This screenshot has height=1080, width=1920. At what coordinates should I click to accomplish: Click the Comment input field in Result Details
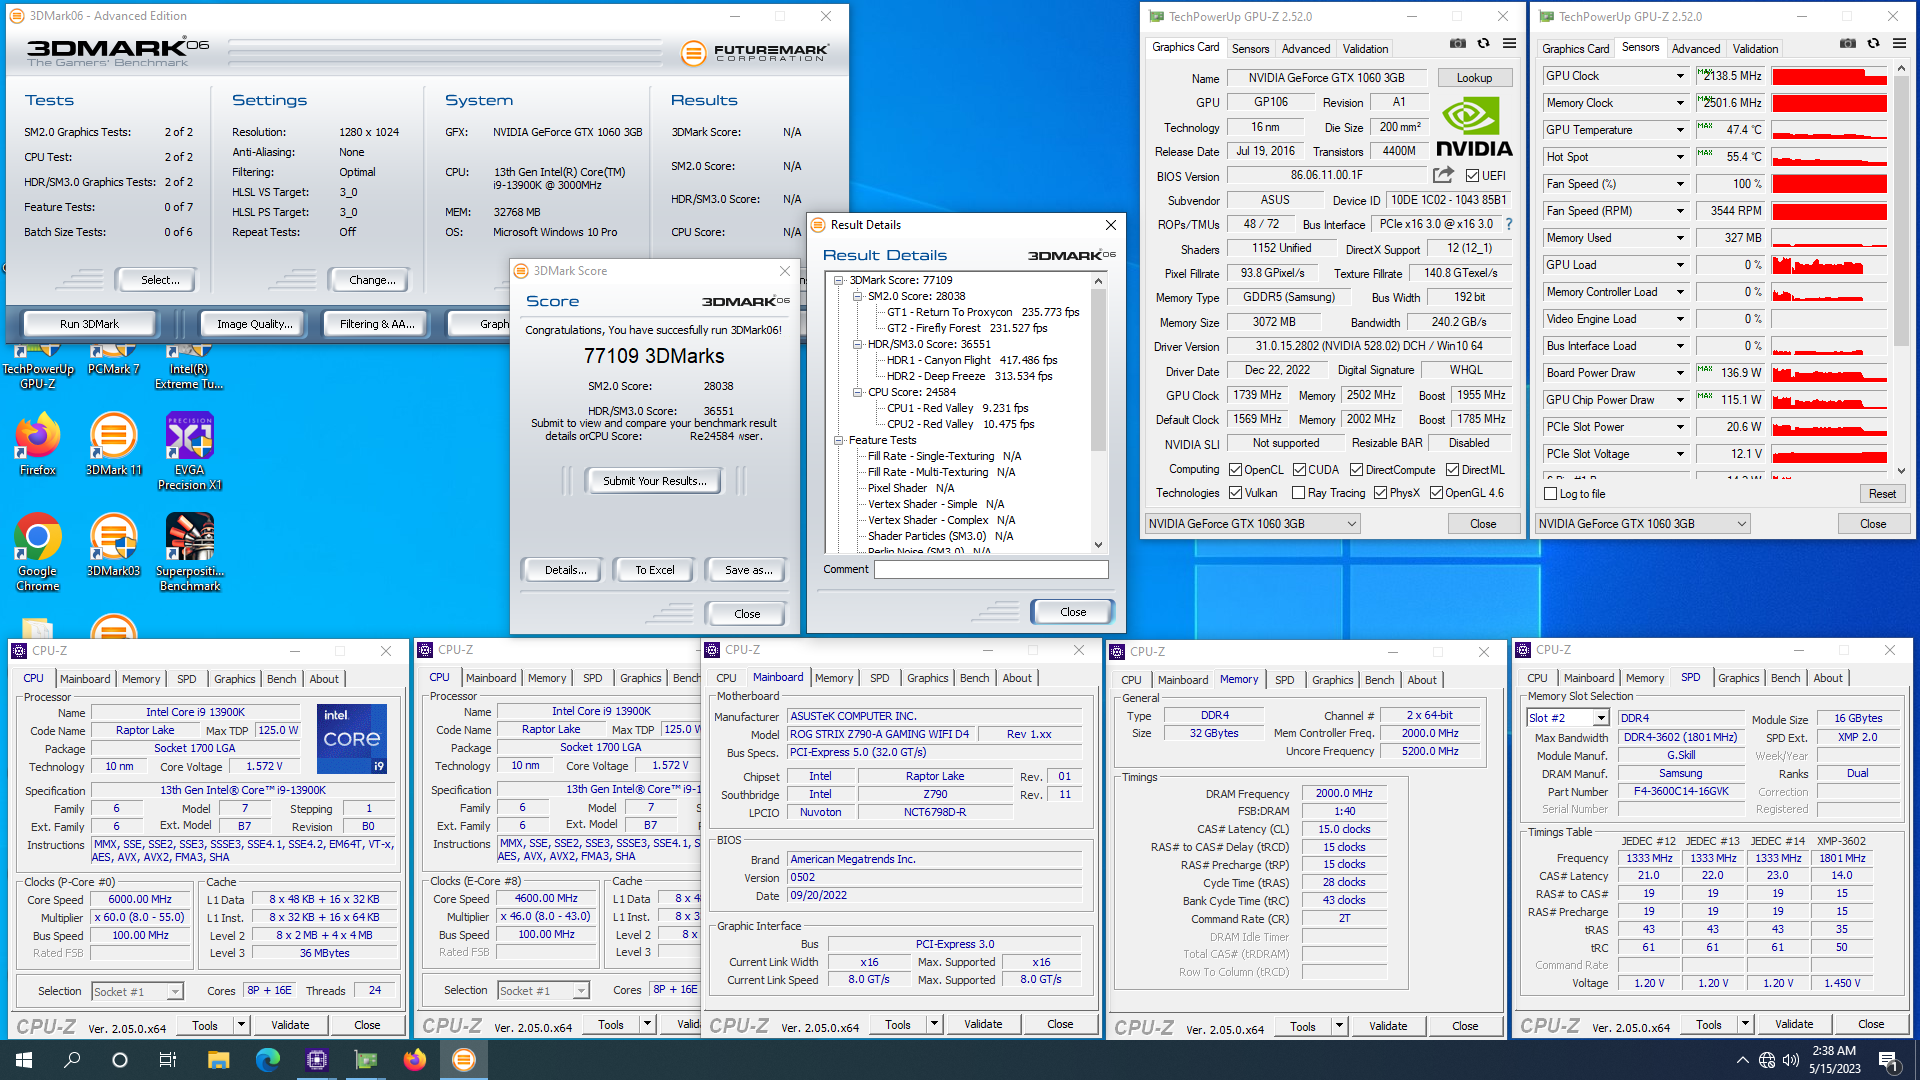pyautogui.click(x=991, y=569)
